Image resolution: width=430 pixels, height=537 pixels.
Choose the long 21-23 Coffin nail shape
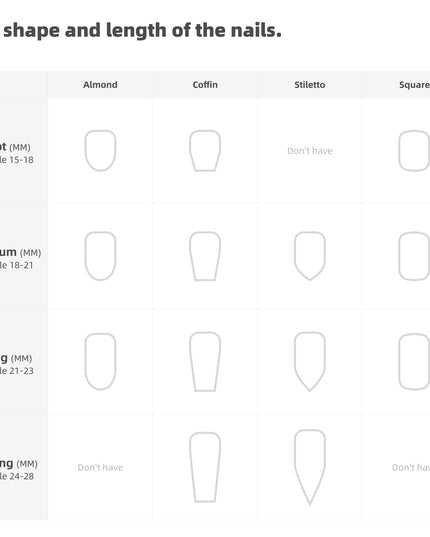205,361
